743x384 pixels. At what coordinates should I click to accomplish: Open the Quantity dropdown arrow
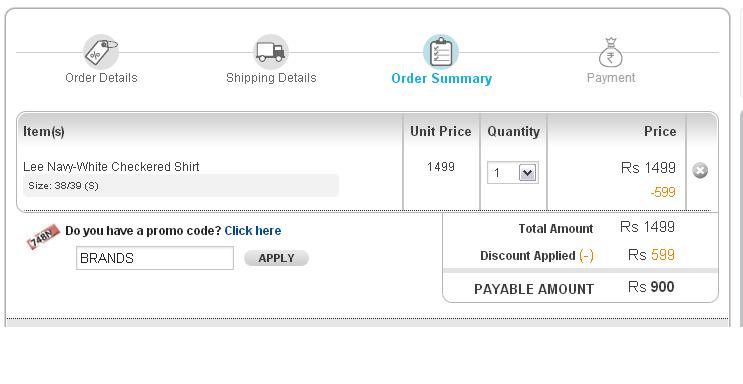click(x=527, y=173)
